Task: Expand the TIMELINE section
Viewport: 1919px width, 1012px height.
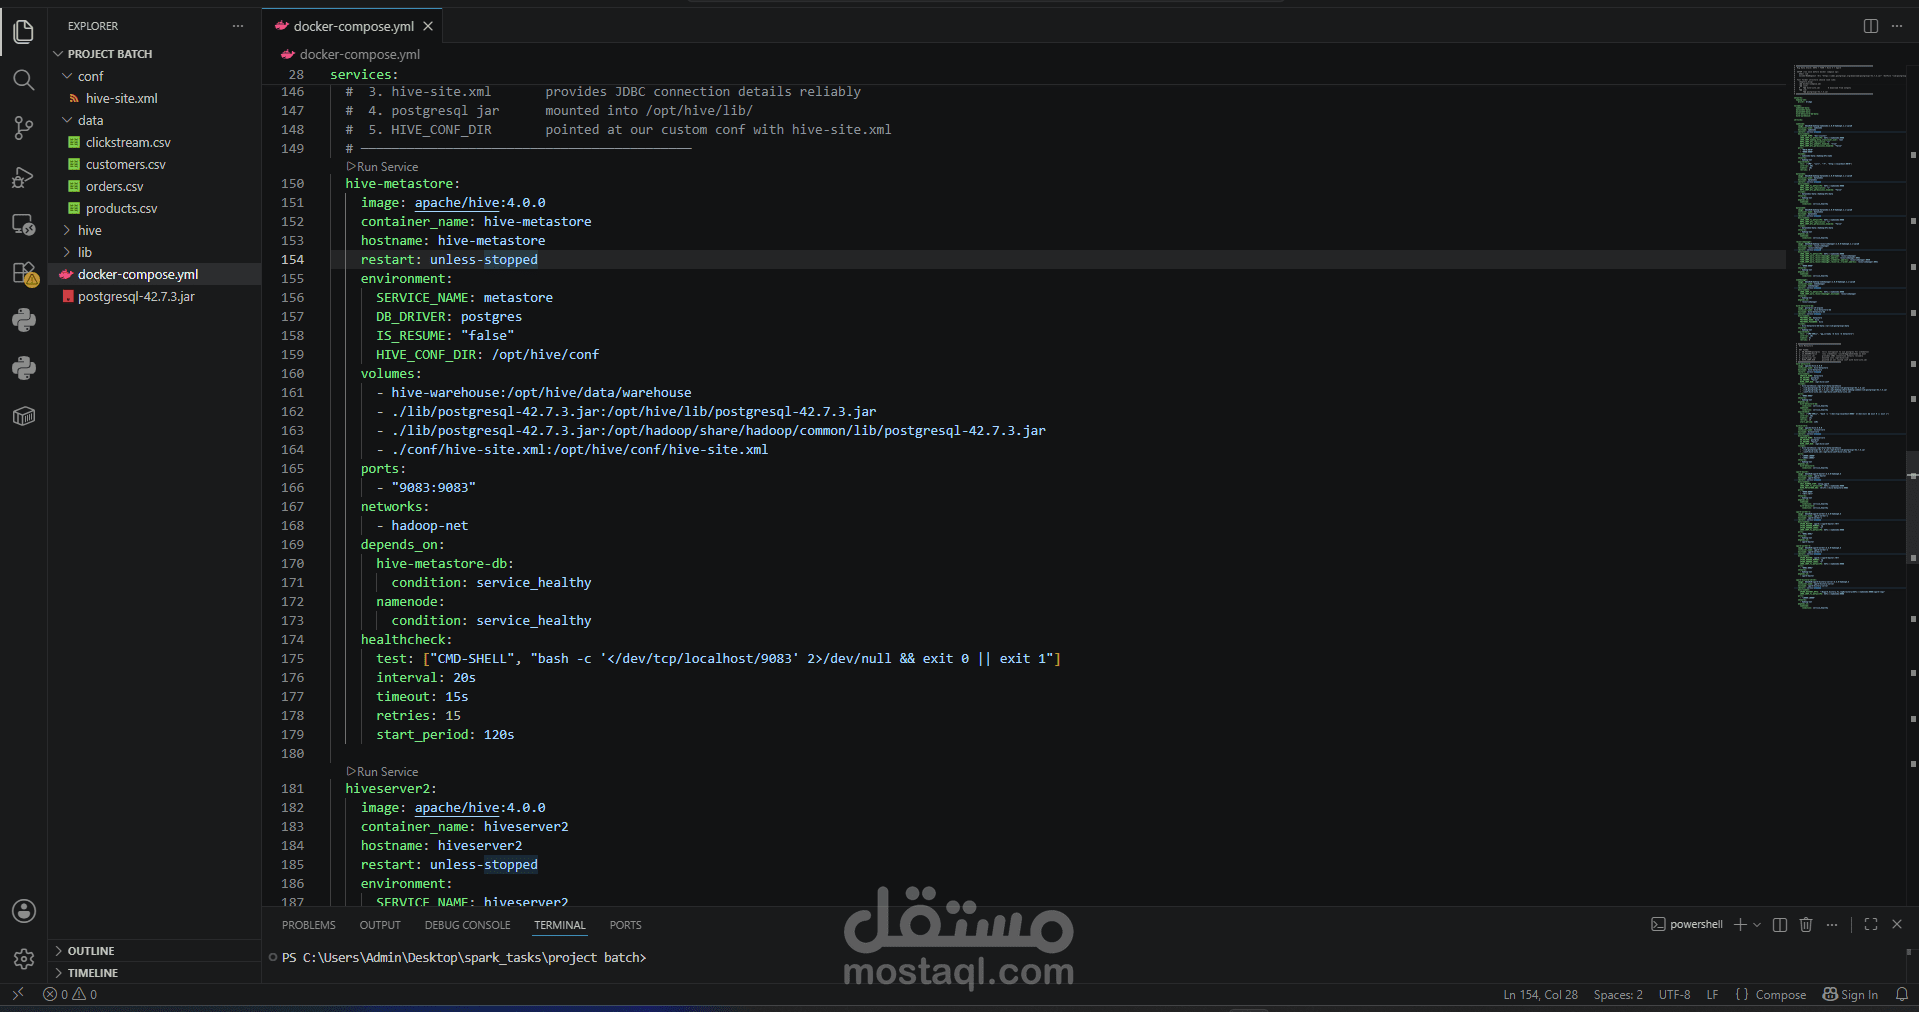Action: 154,973
